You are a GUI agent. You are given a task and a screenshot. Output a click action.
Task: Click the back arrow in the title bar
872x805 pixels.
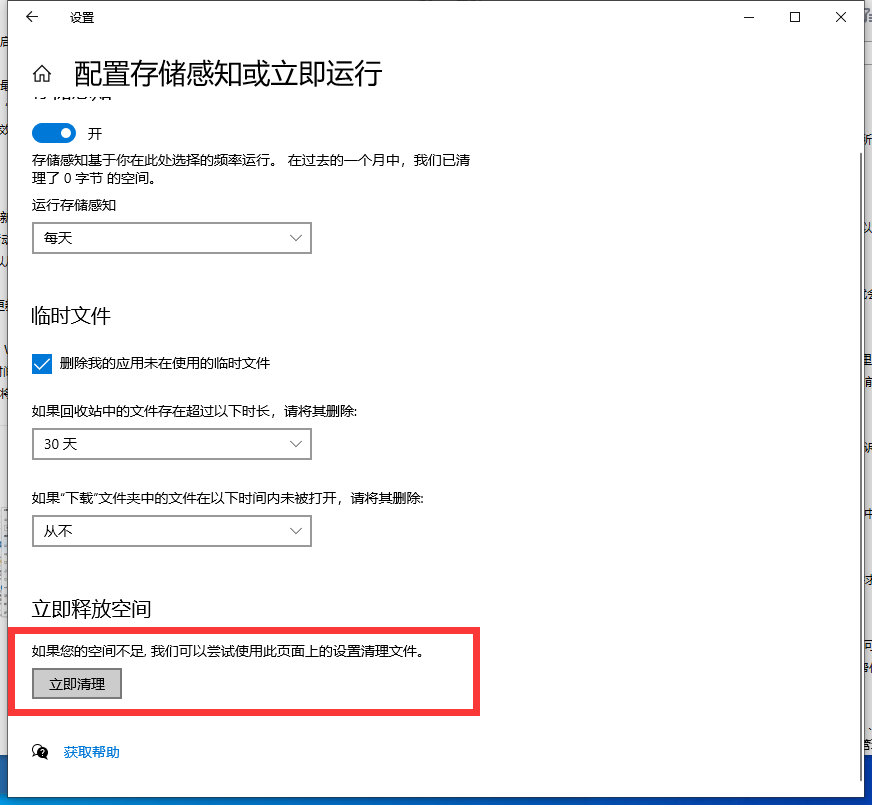pyautogui.click(x=32, y=17)
